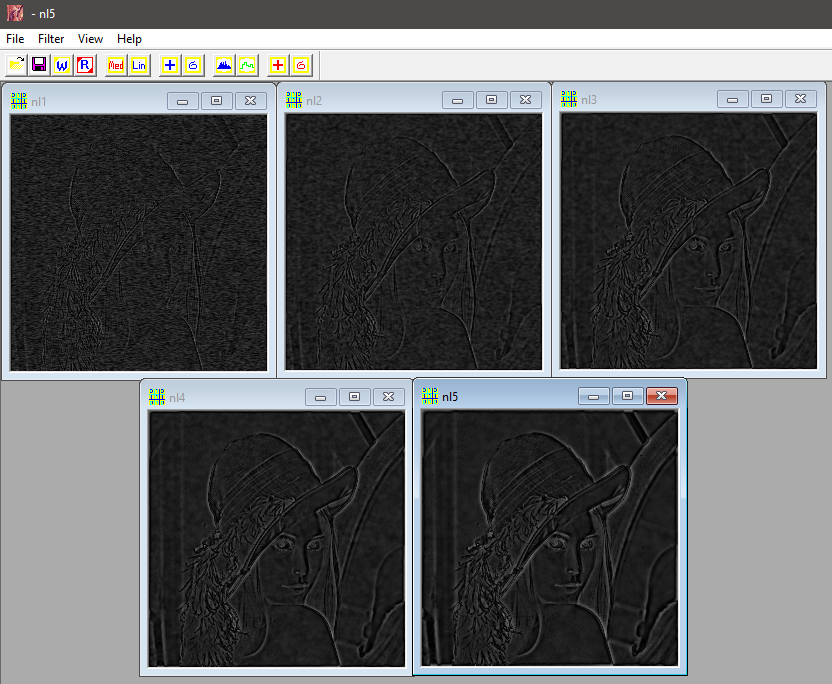Viewport: 832px width, 684px height.
Task: Minimize the nl1 window
Action: 183,101
